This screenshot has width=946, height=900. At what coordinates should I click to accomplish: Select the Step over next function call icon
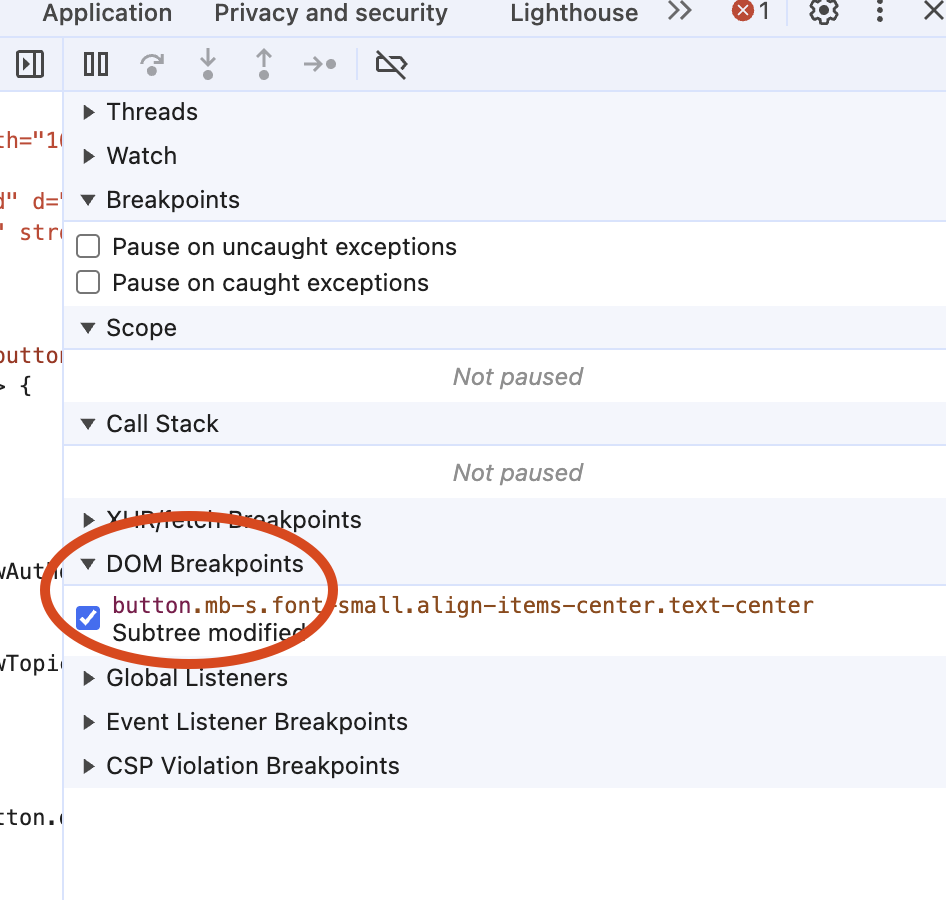click(152, 63)
